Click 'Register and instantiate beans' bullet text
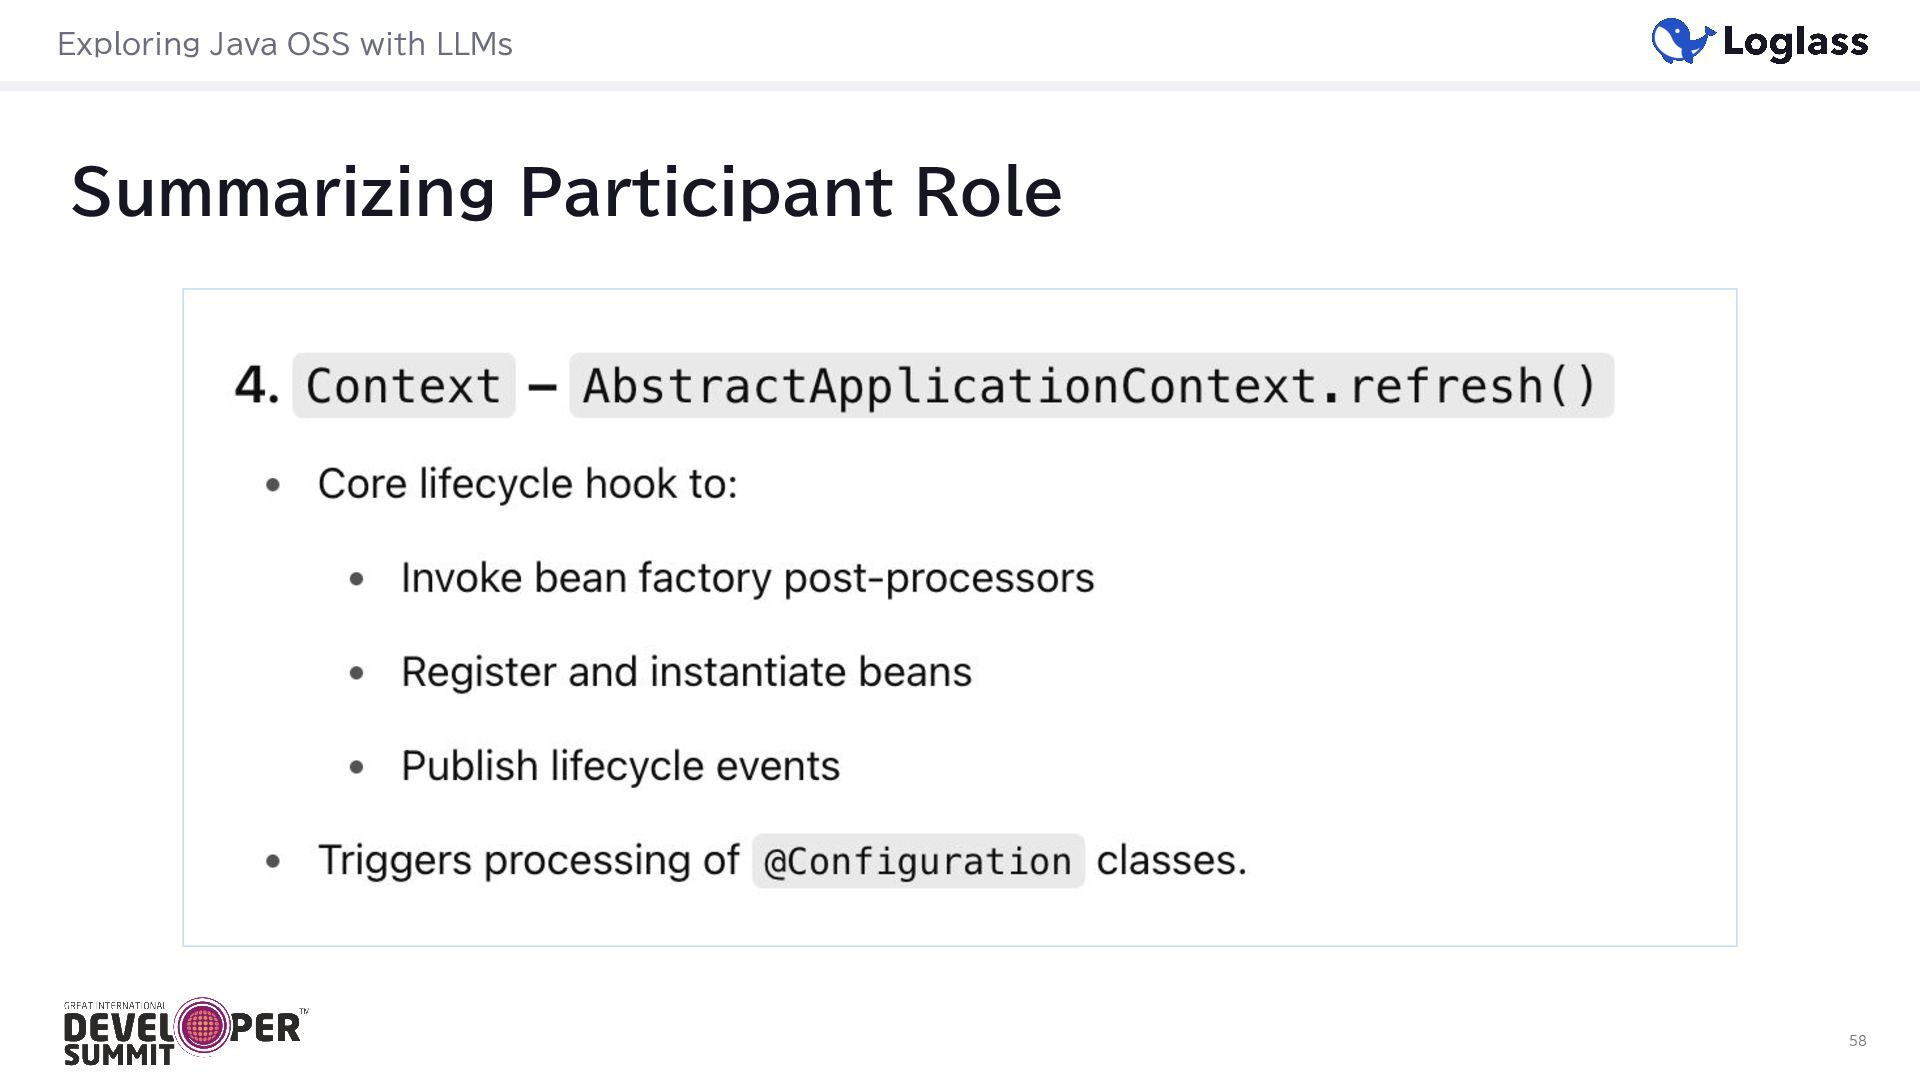 click(686, 672)
